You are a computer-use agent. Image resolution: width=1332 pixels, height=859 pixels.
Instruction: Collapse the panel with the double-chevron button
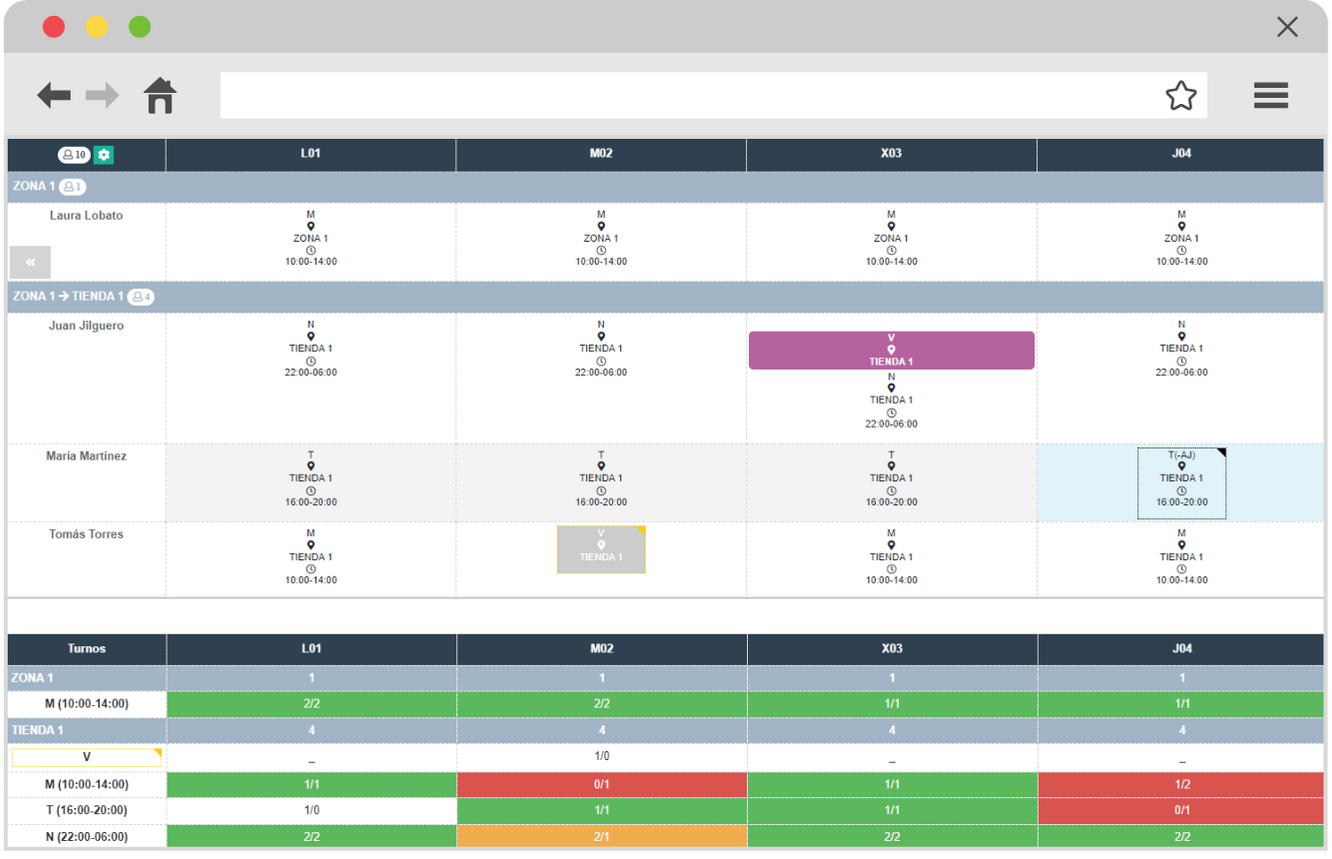(30, 262)
